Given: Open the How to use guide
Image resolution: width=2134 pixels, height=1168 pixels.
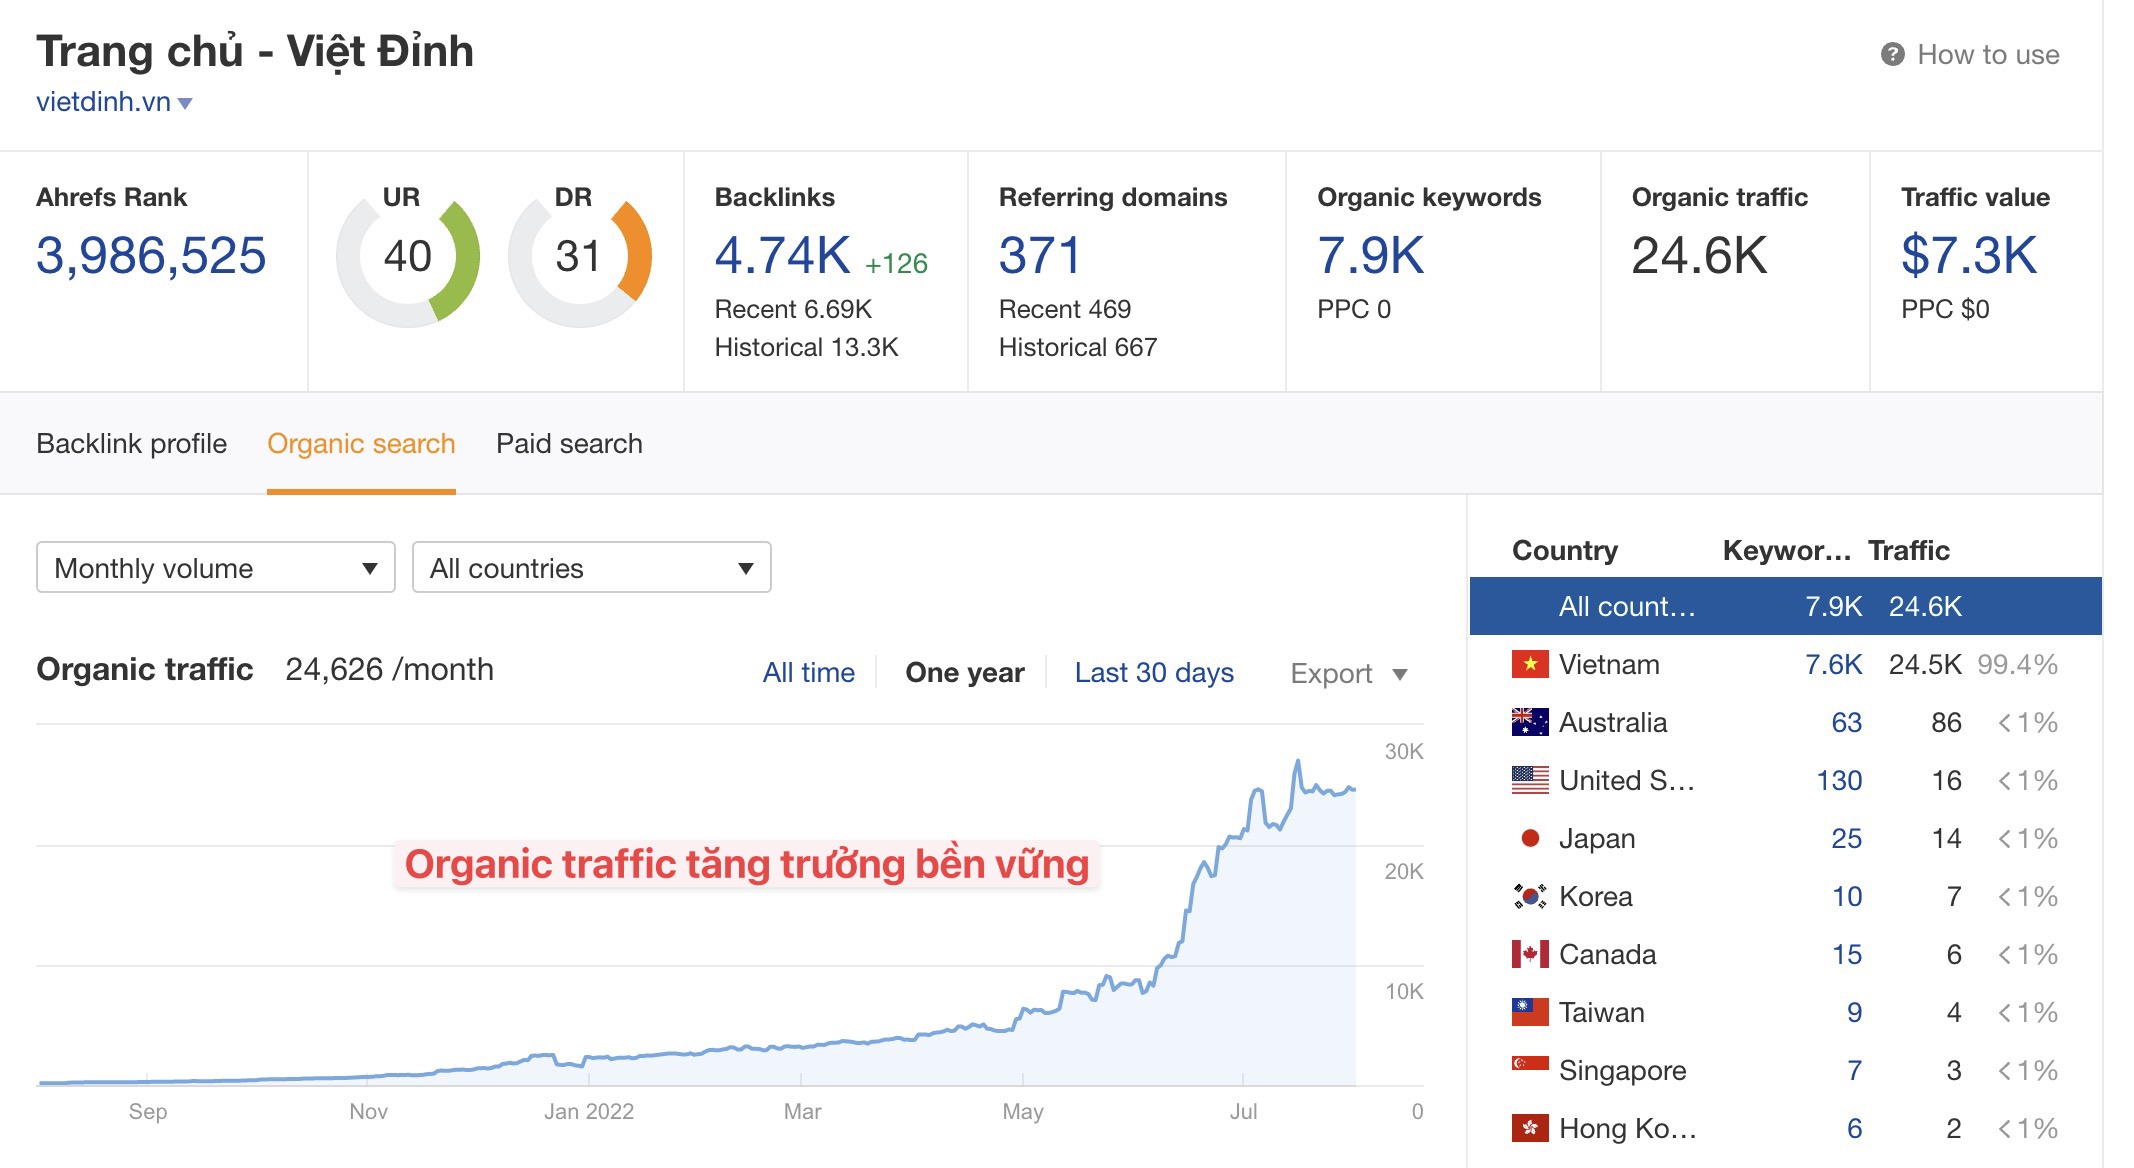Looking at the screenshot, I should 1987,54.
